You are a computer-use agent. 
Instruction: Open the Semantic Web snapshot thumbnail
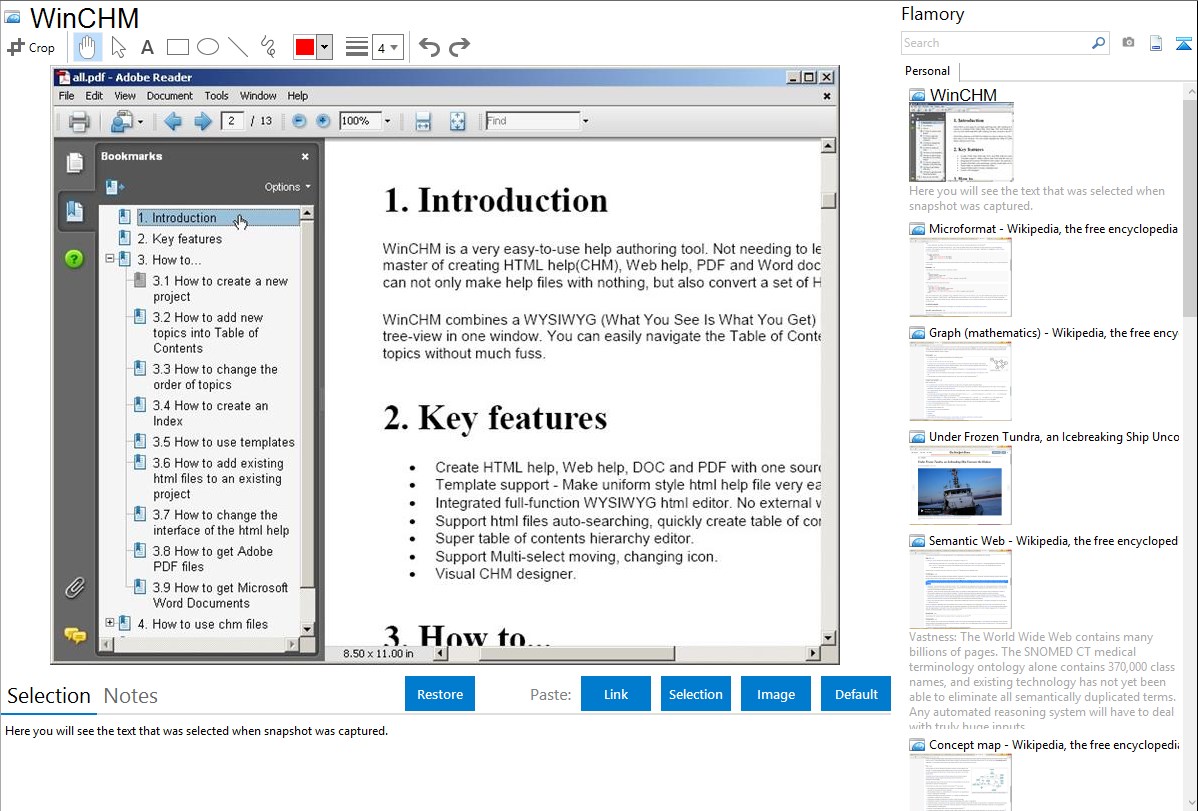pos(960,588)
